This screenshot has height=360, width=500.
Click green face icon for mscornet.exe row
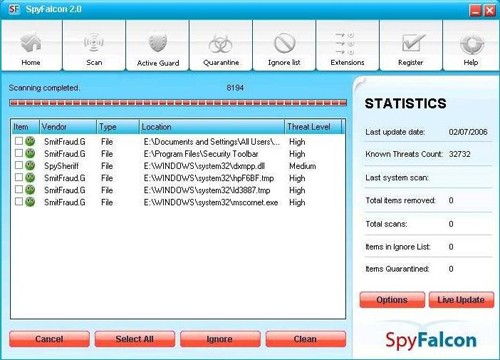[x=30, y=202]
